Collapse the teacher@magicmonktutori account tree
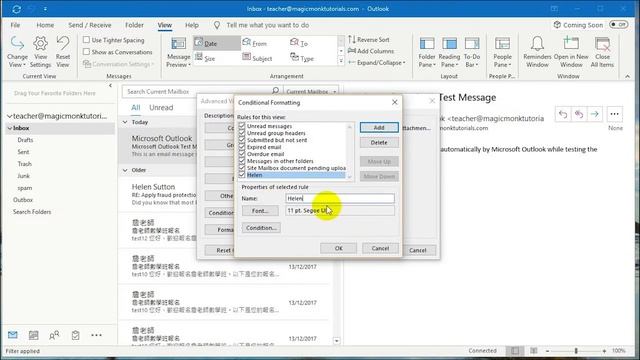 tap(9, 116)
